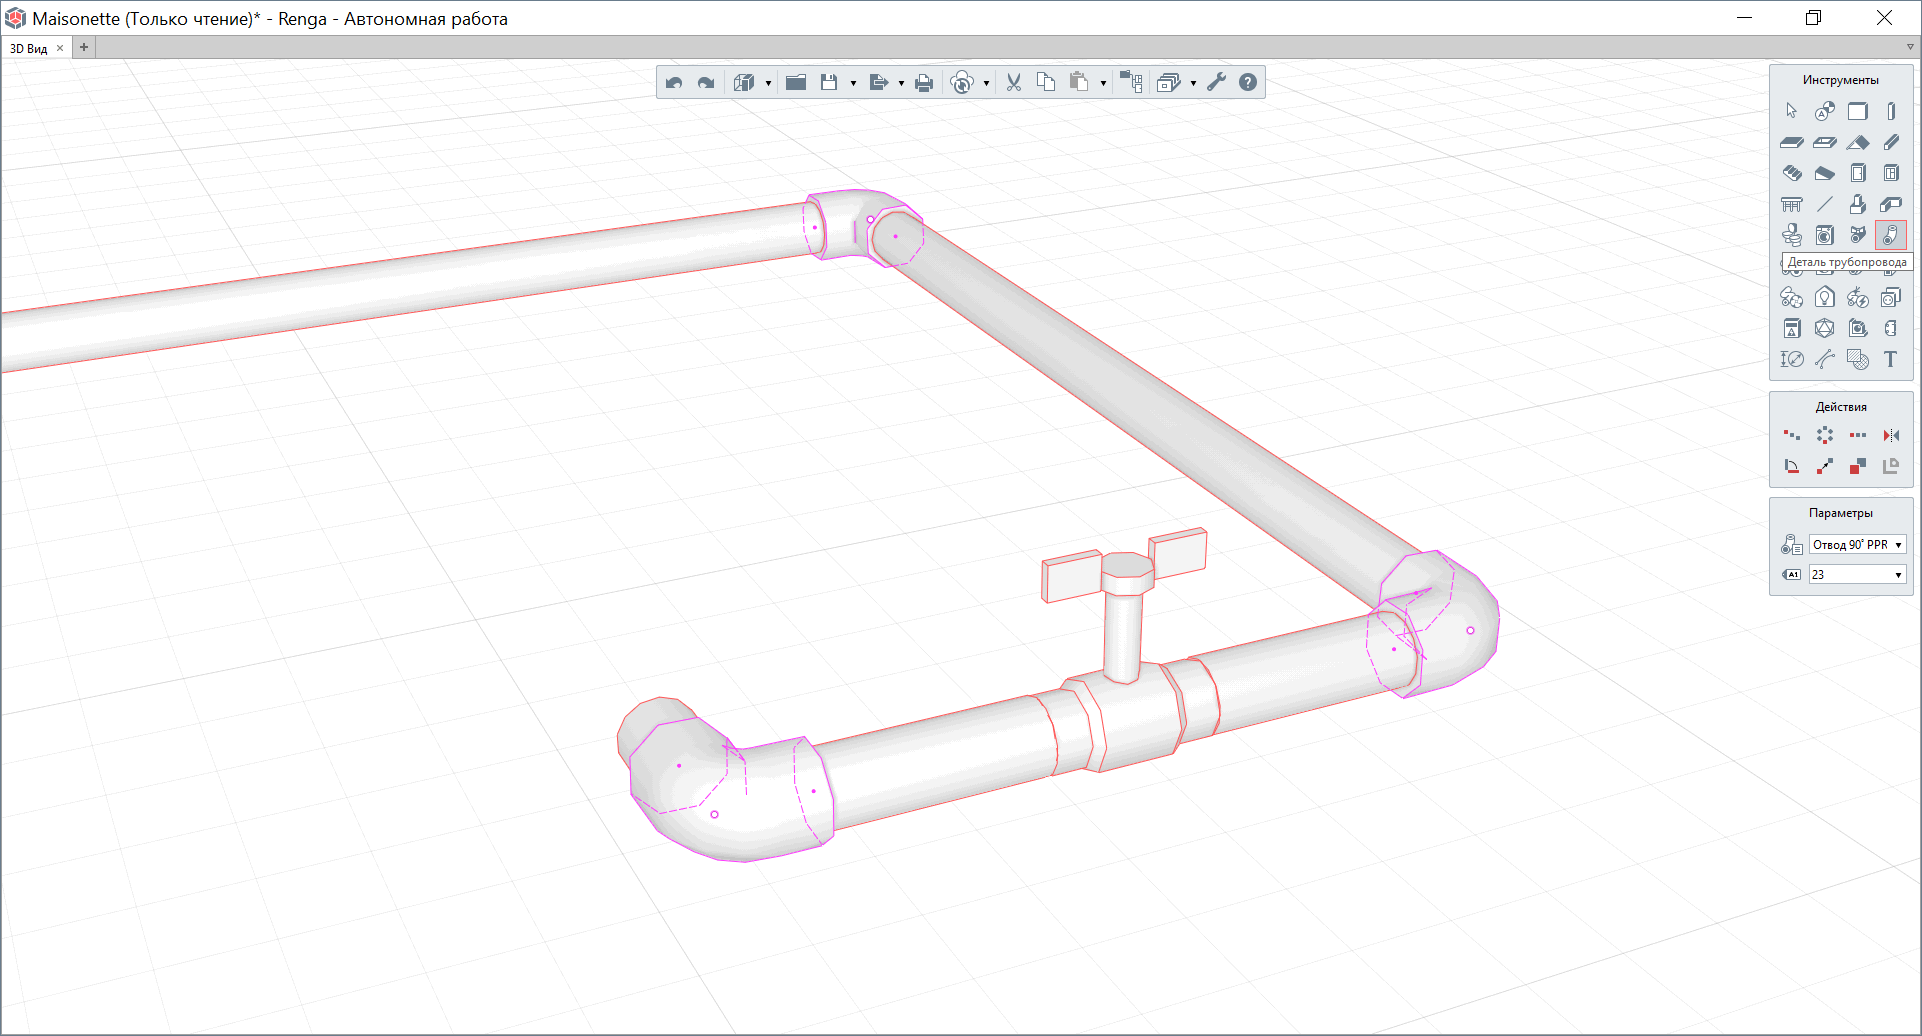Expand the synchronization dropdown arrow

(986, 83)
